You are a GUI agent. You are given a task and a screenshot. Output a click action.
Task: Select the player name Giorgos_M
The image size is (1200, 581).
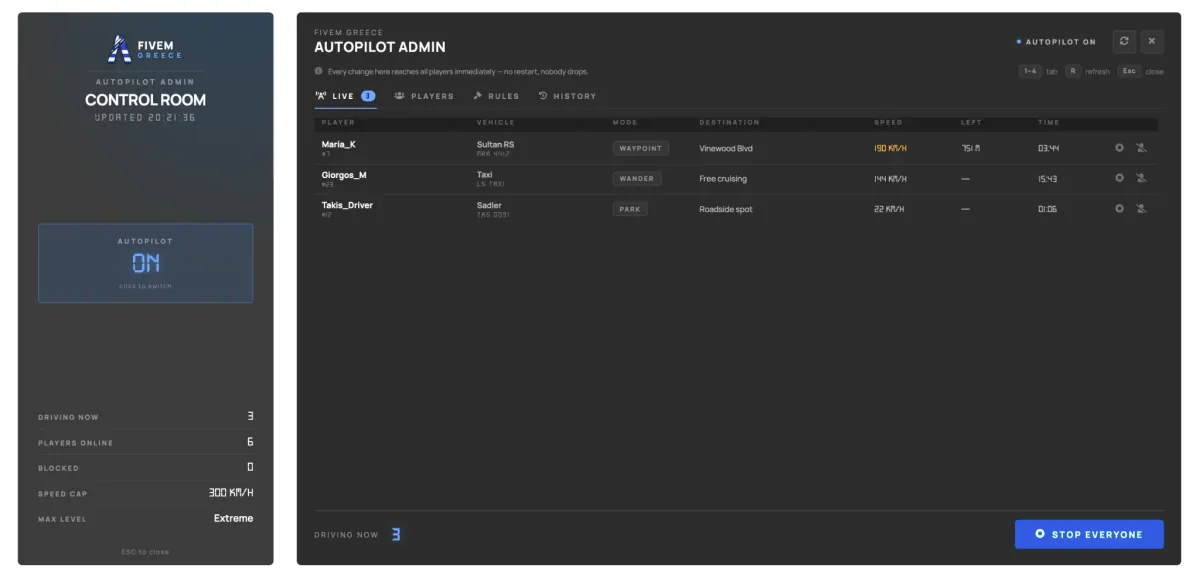pyautogui.click(x=344, y=175)
